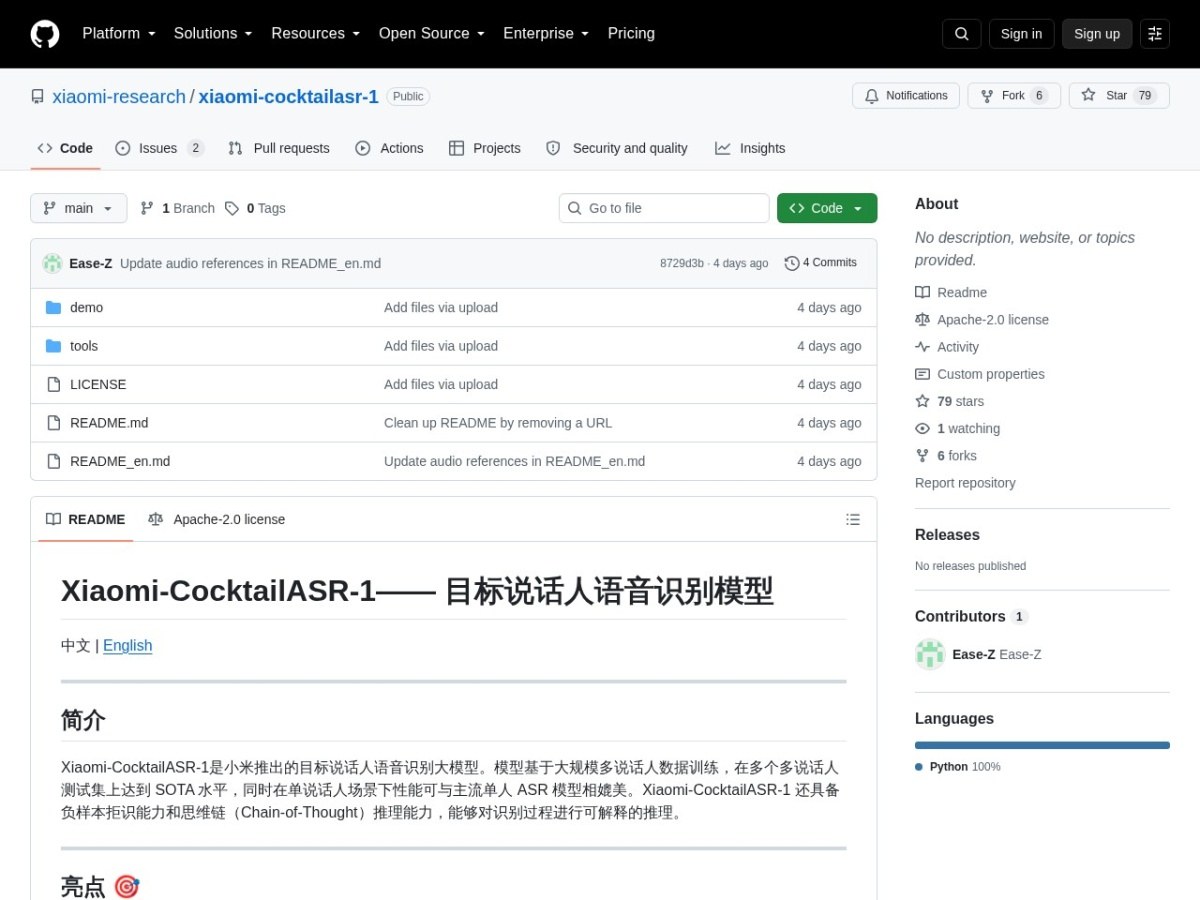1200x900 pixels.
Task: Open the Insights tab
Action: click(x=750, y=148)
